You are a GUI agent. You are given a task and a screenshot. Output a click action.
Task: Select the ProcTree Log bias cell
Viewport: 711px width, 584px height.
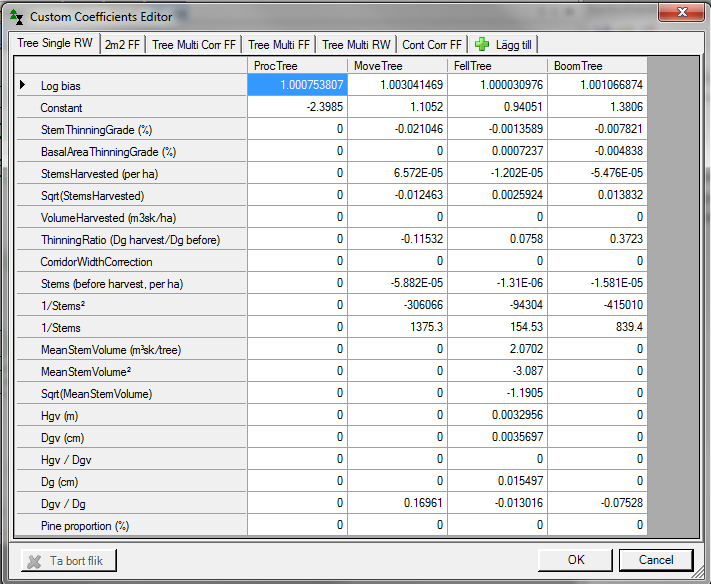tap(297, 86)
